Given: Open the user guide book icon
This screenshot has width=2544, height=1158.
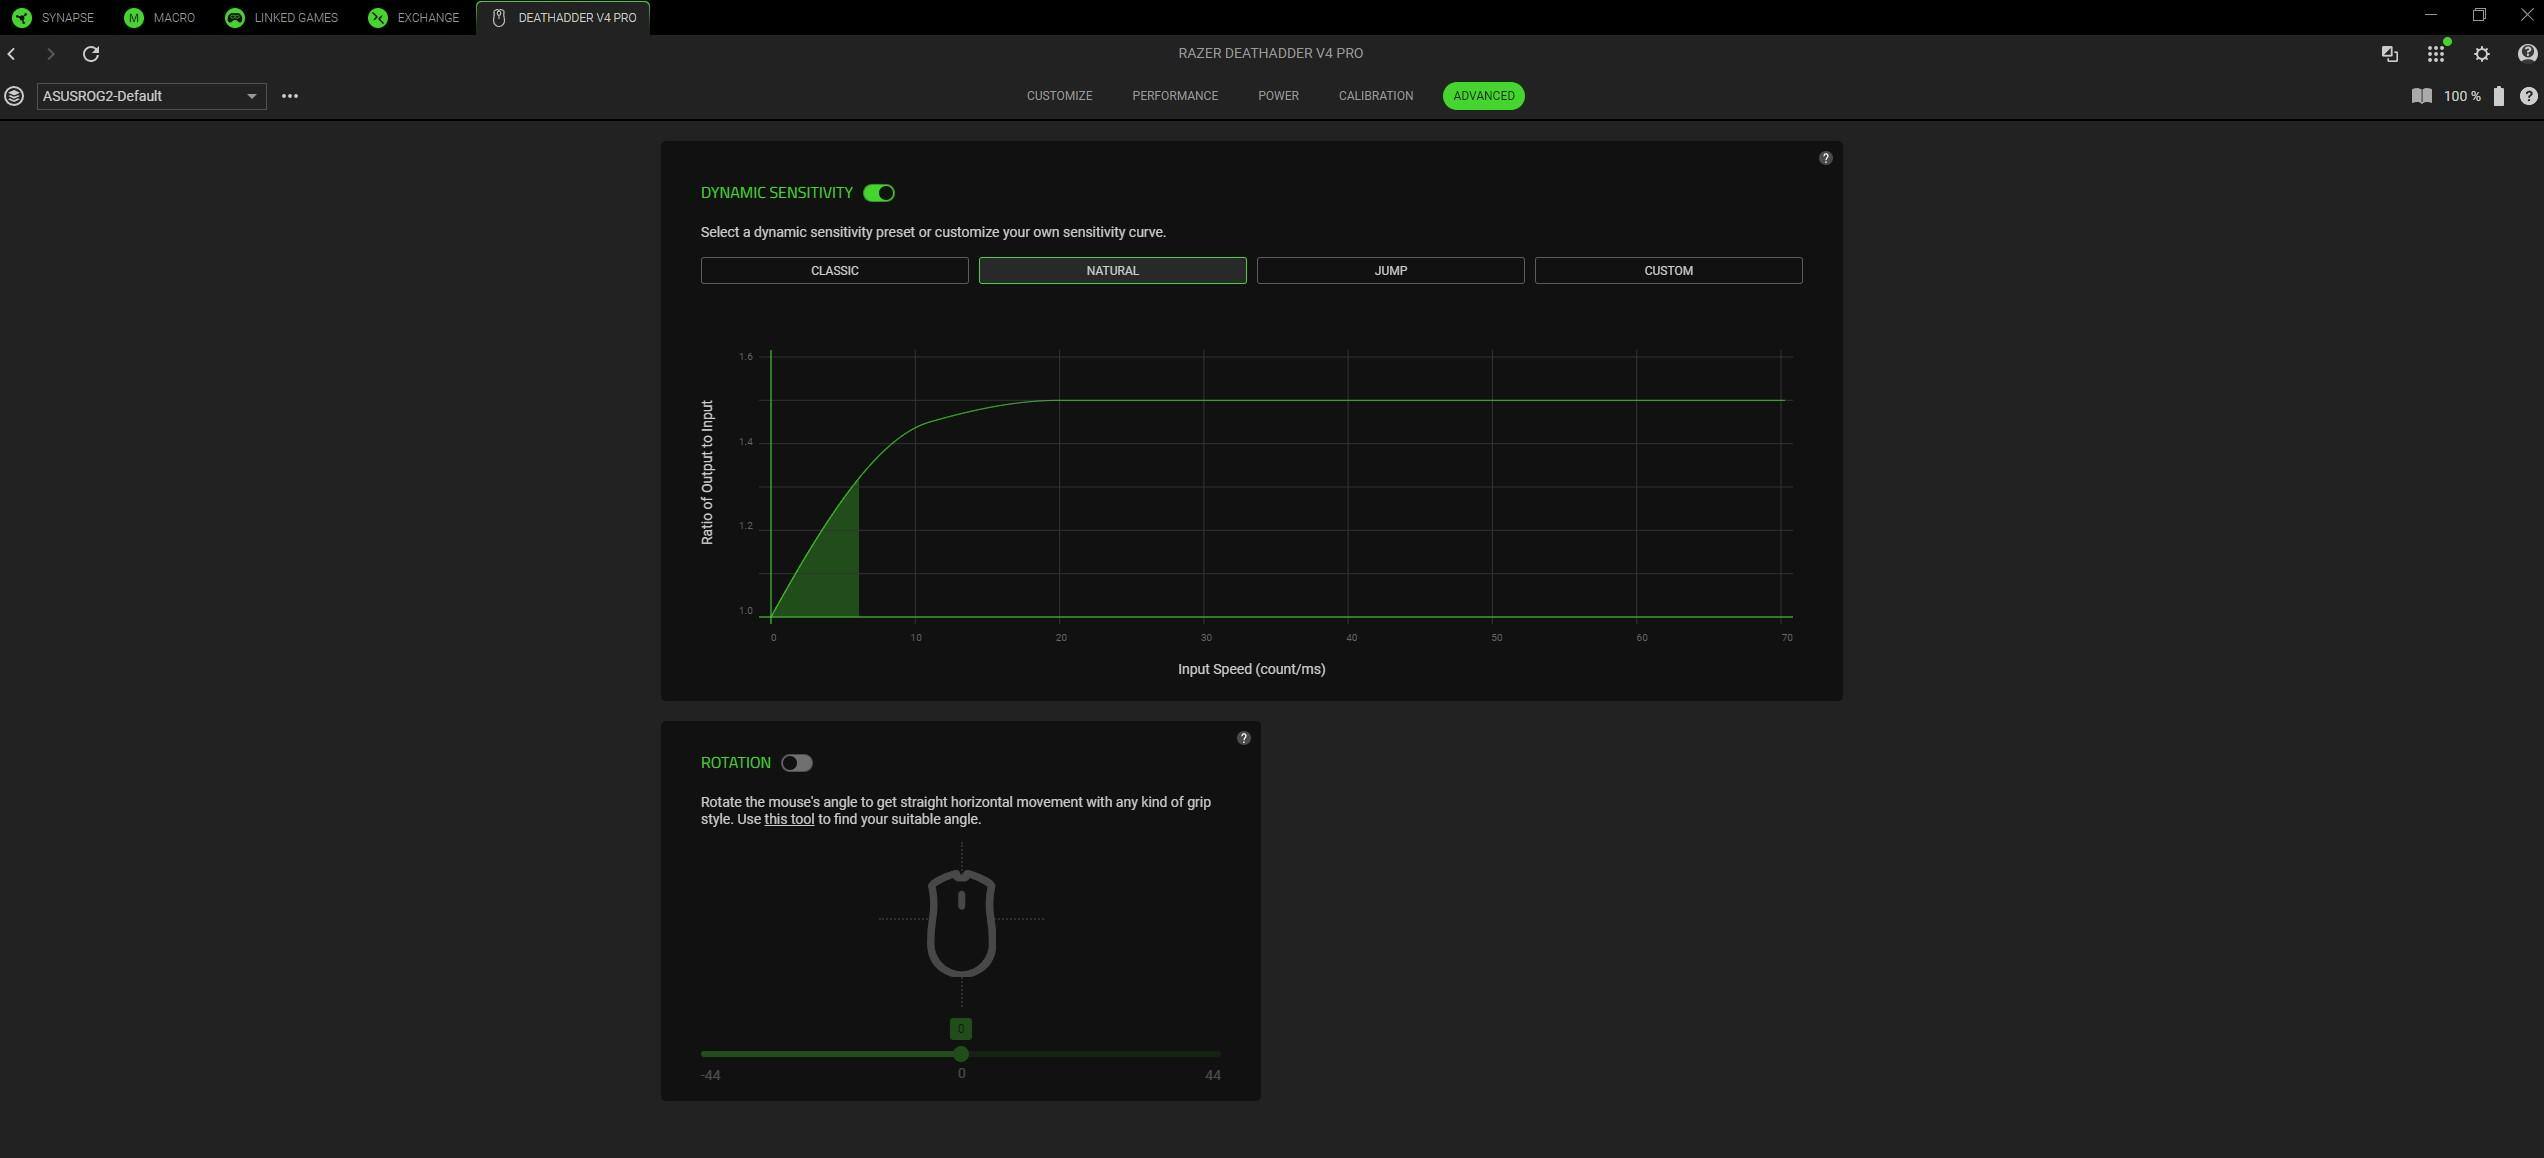Looking at the screenshot, I should click(x=2421, y=96).
